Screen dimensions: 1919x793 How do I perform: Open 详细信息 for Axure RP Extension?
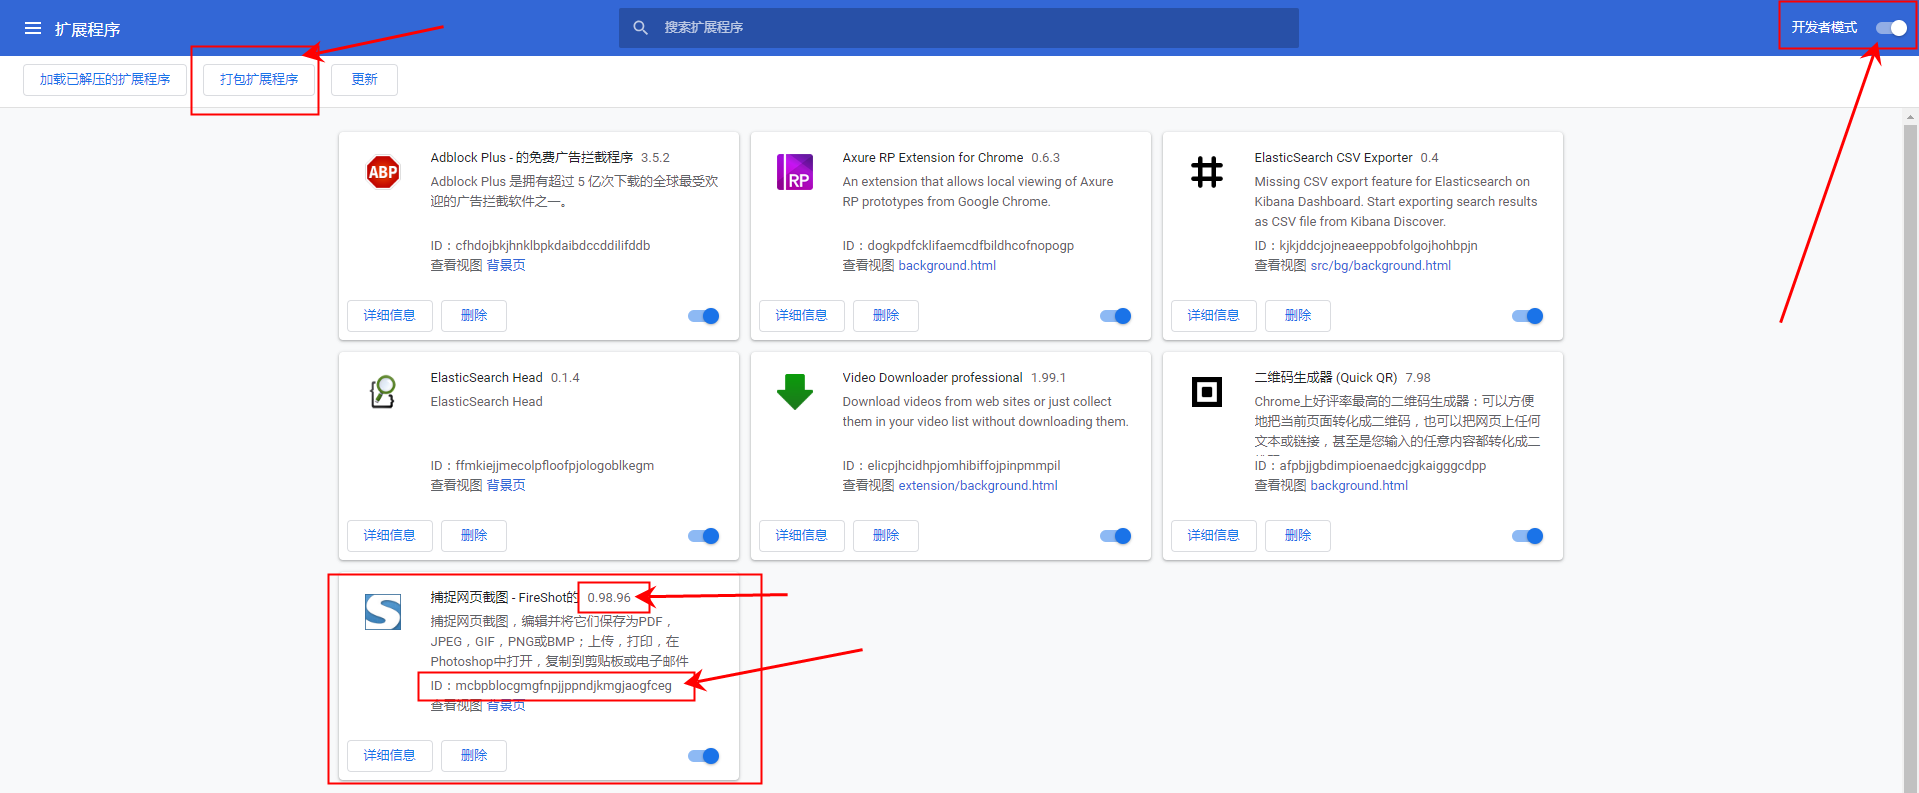point(802,316)
